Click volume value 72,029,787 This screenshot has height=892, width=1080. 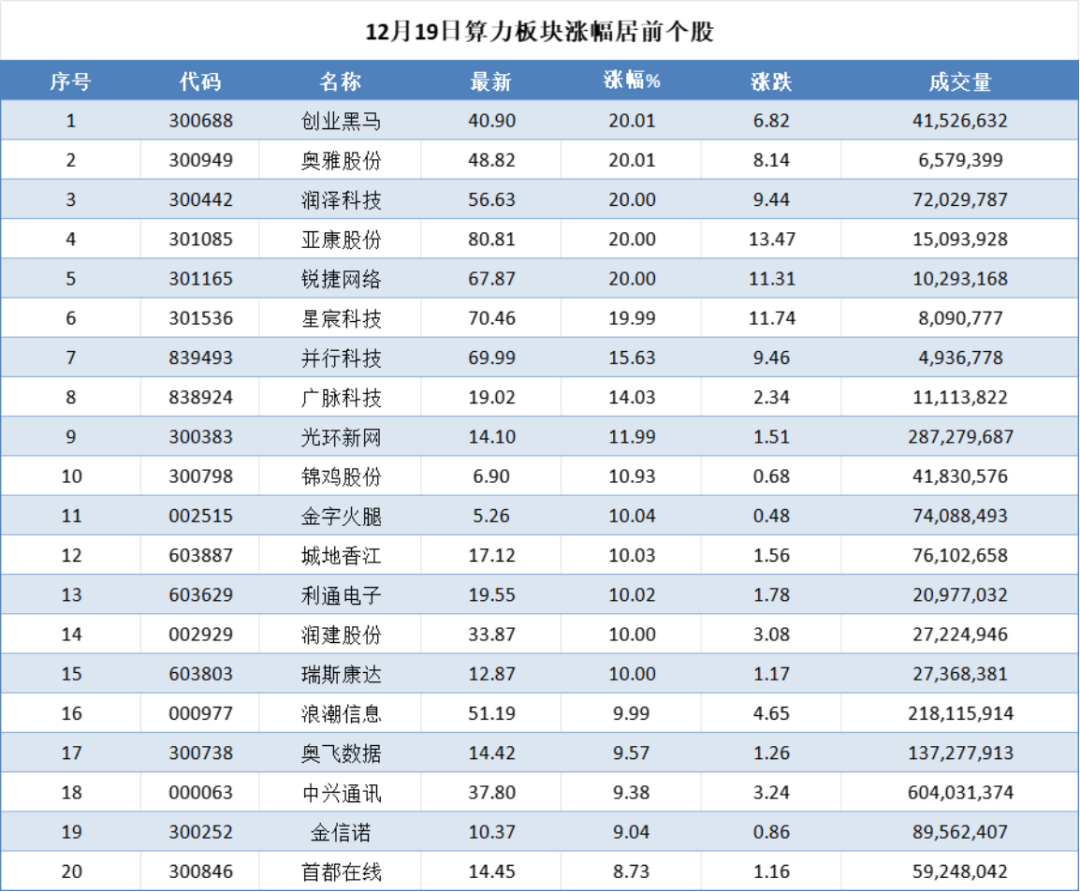[960, 200]
